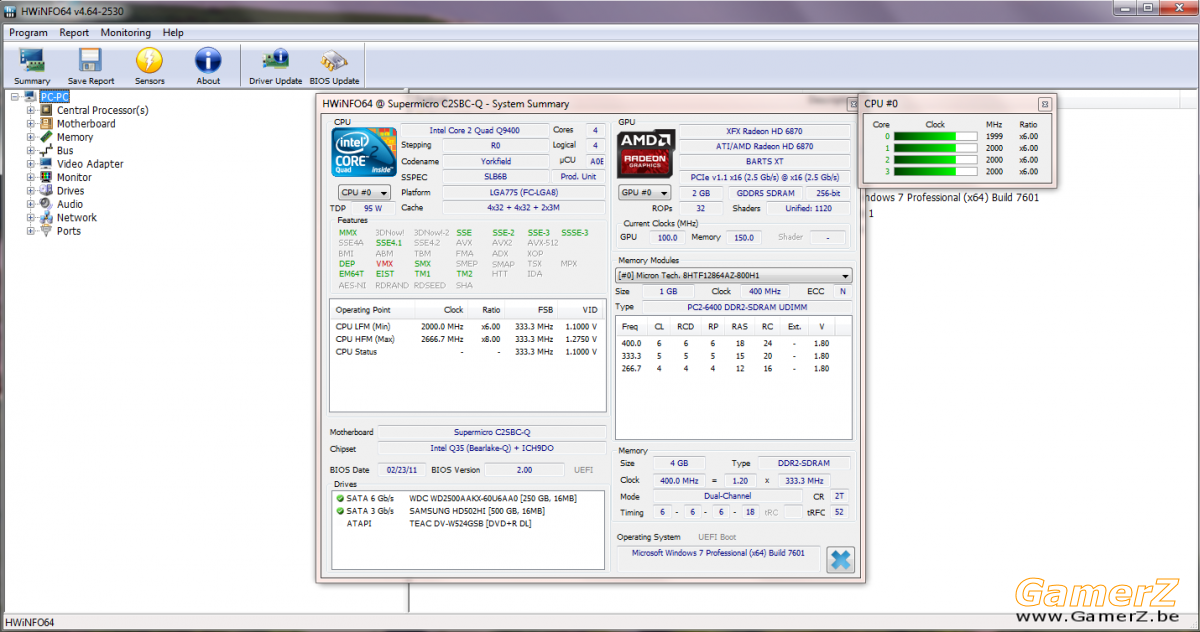This screenshot has width=1200, height=632.
Task: Open the CPU #0 selector dropdown
Action: coord(363,192)
